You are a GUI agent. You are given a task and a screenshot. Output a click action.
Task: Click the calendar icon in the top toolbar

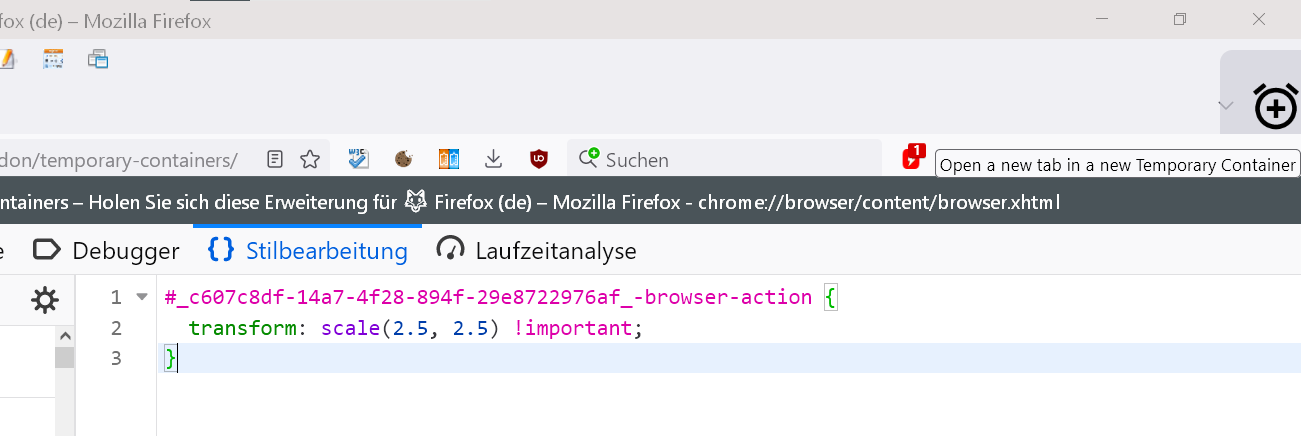point(53,59)
